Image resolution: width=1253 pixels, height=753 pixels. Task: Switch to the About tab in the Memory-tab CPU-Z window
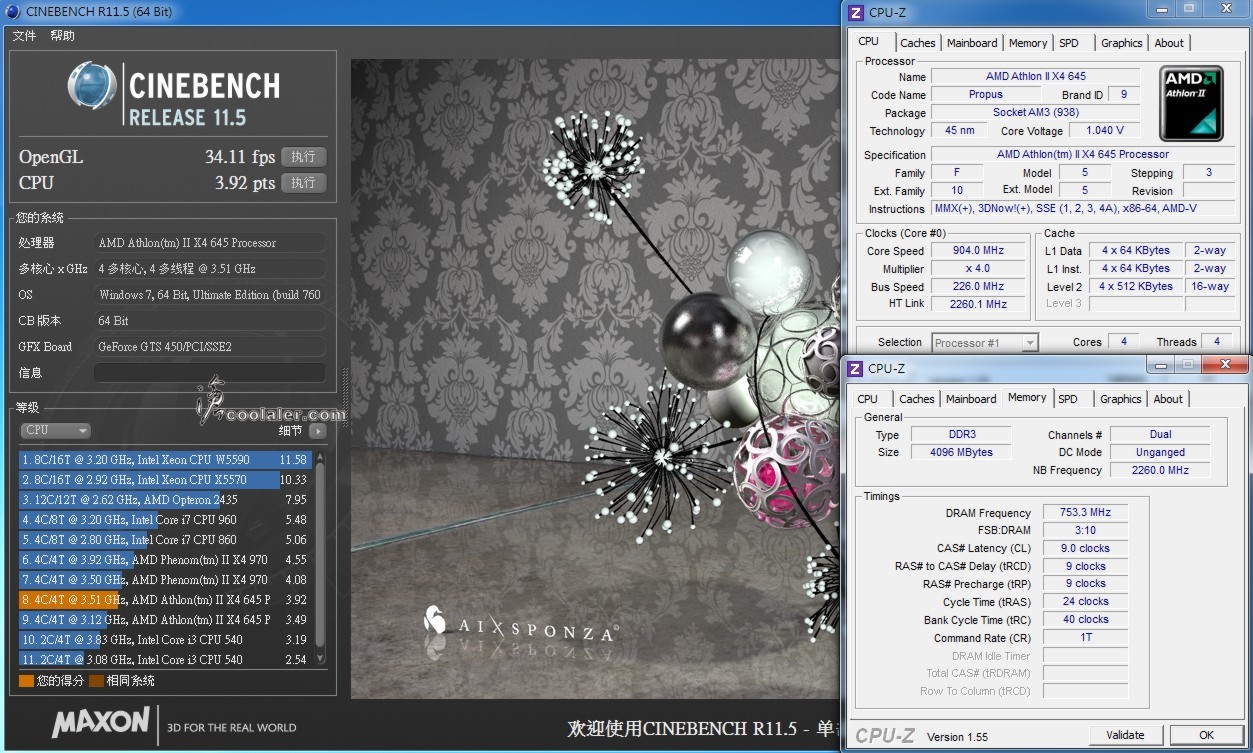point(1168,399)
